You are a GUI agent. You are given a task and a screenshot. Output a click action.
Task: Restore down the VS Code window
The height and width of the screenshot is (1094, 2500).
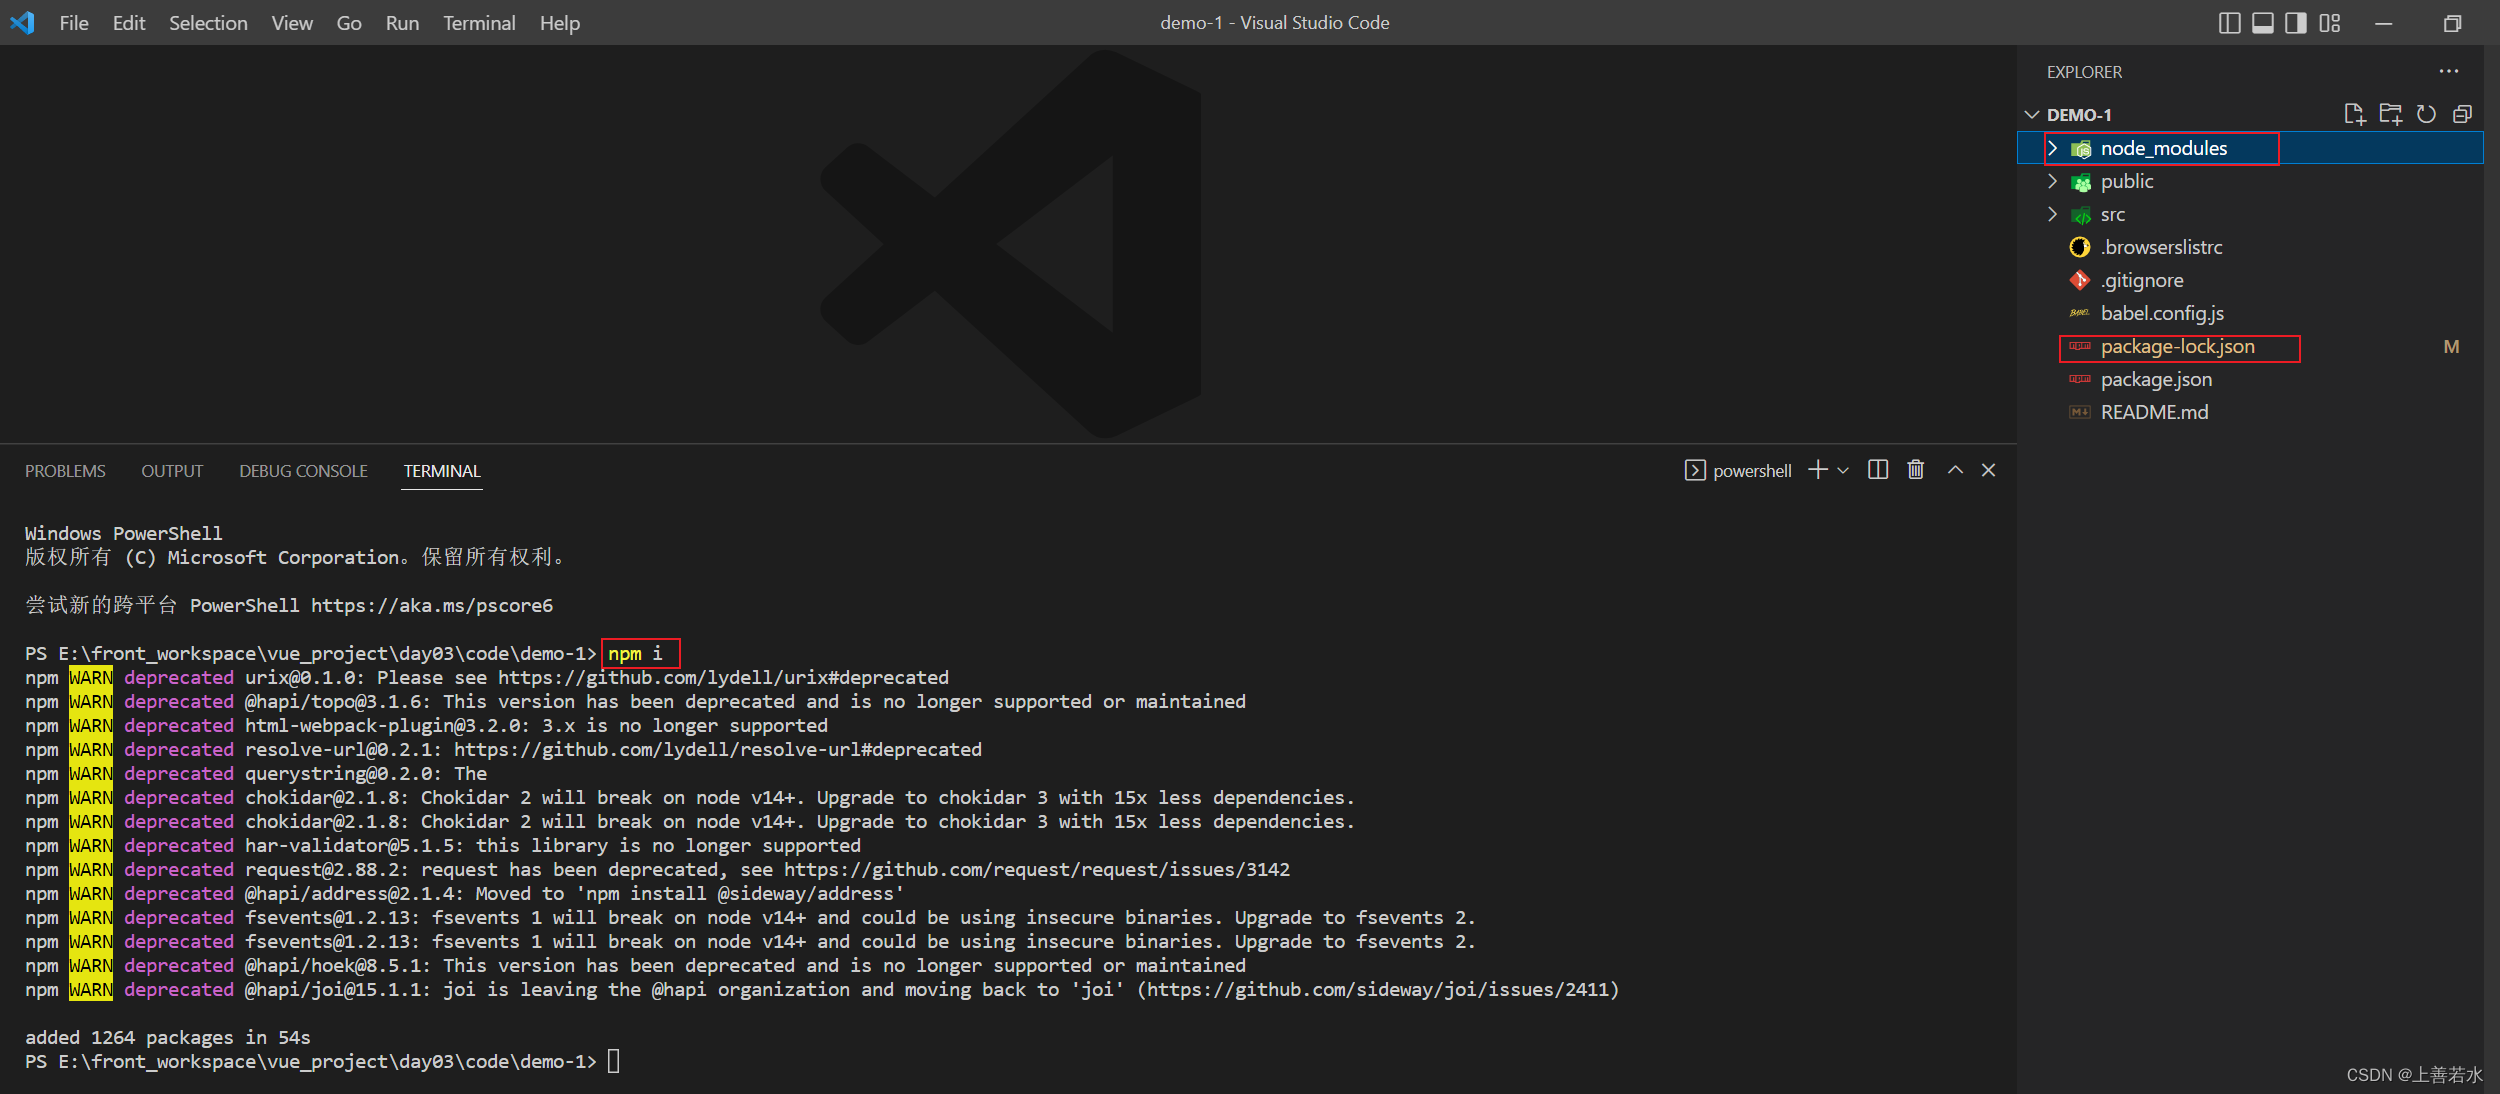click(2452, 23)
